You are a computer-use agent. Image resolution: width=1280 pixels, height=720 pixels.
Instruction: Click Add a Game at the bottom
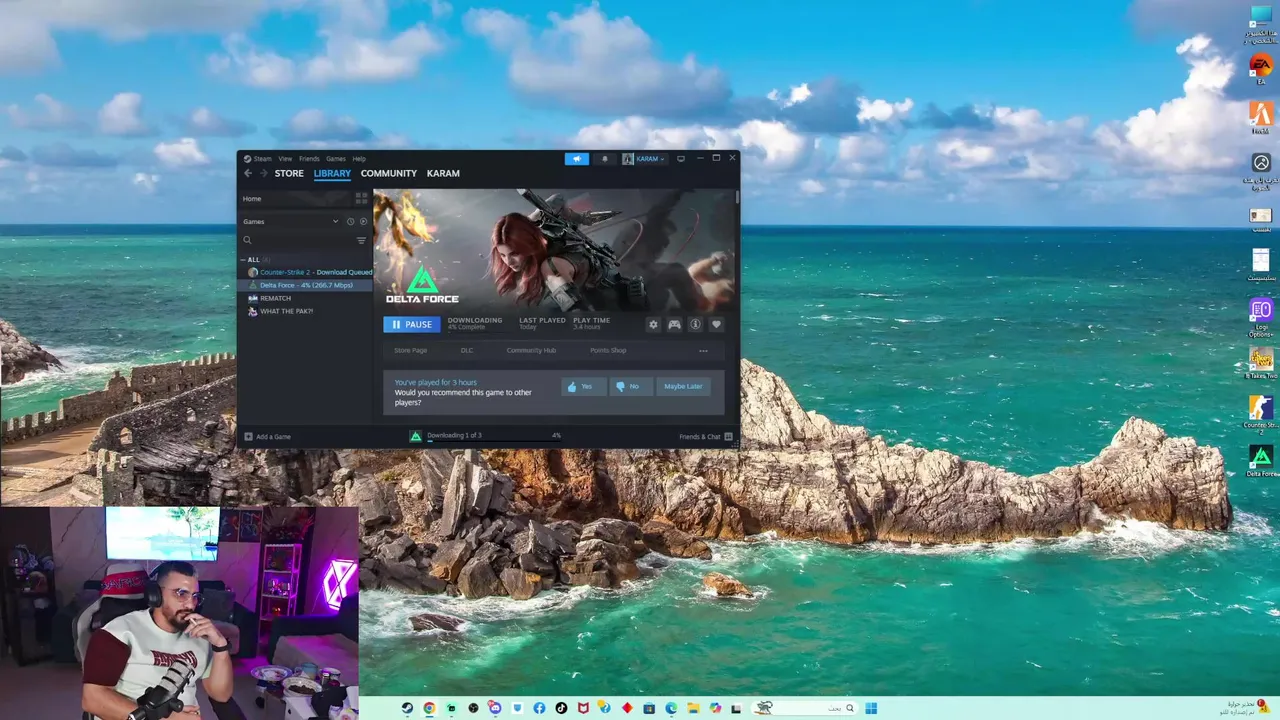pyautogui.click(x=268, y=436)
